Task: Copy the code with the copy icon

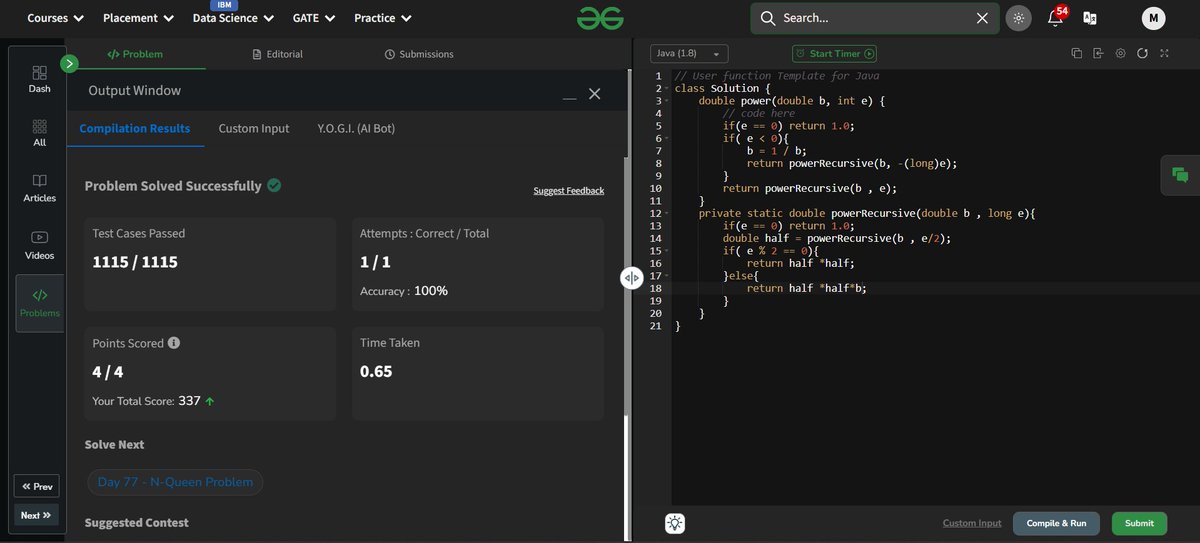Action: (1077, 54)
